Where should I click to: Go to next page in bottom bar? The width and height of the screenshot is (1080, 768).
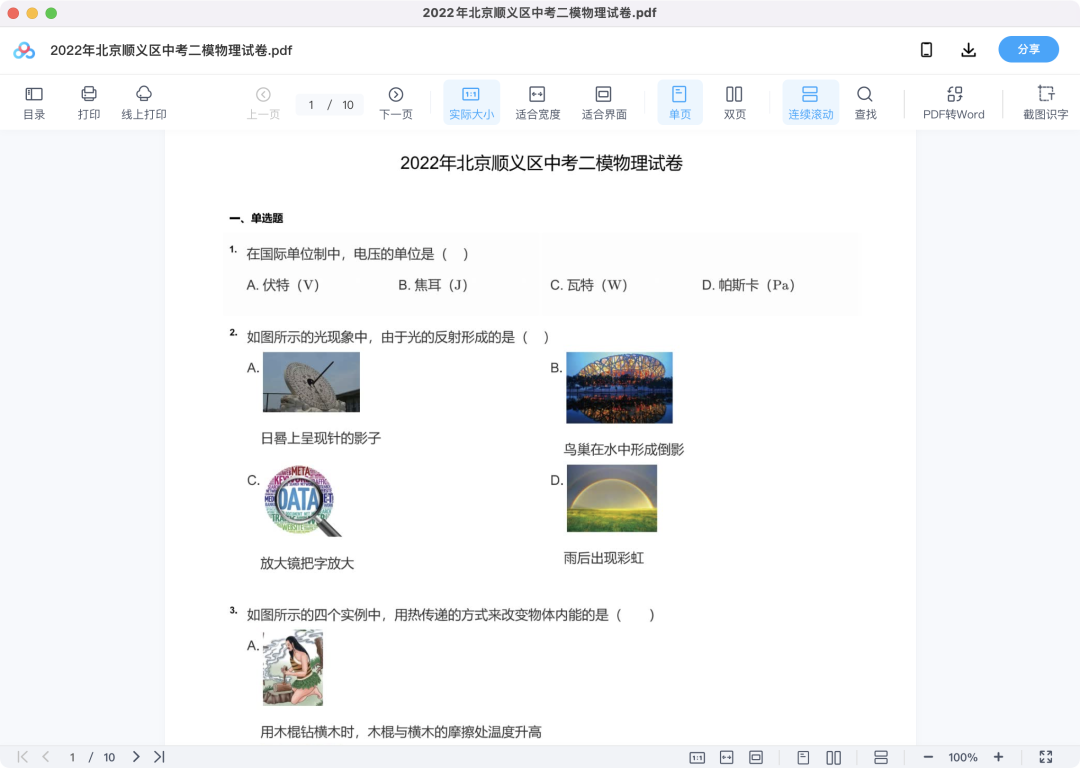pyautogui.click(x=136, y=757)
